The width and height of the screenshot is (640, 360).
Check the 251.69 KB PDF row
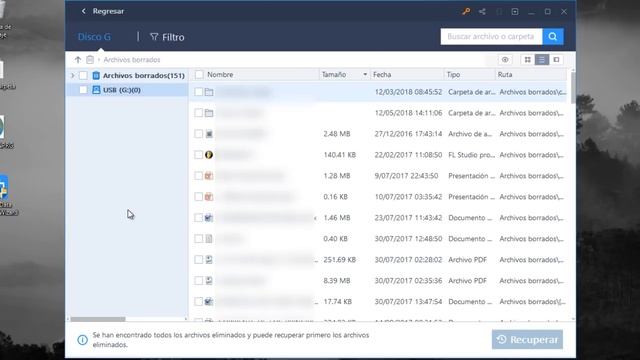pyautogui.click(x=198, y=260)
